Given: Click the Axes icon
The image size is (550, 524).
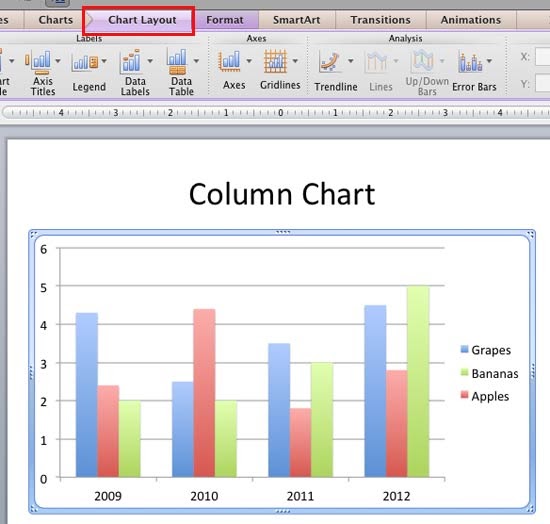Looking at the screenshot, I should click(229, 61).
